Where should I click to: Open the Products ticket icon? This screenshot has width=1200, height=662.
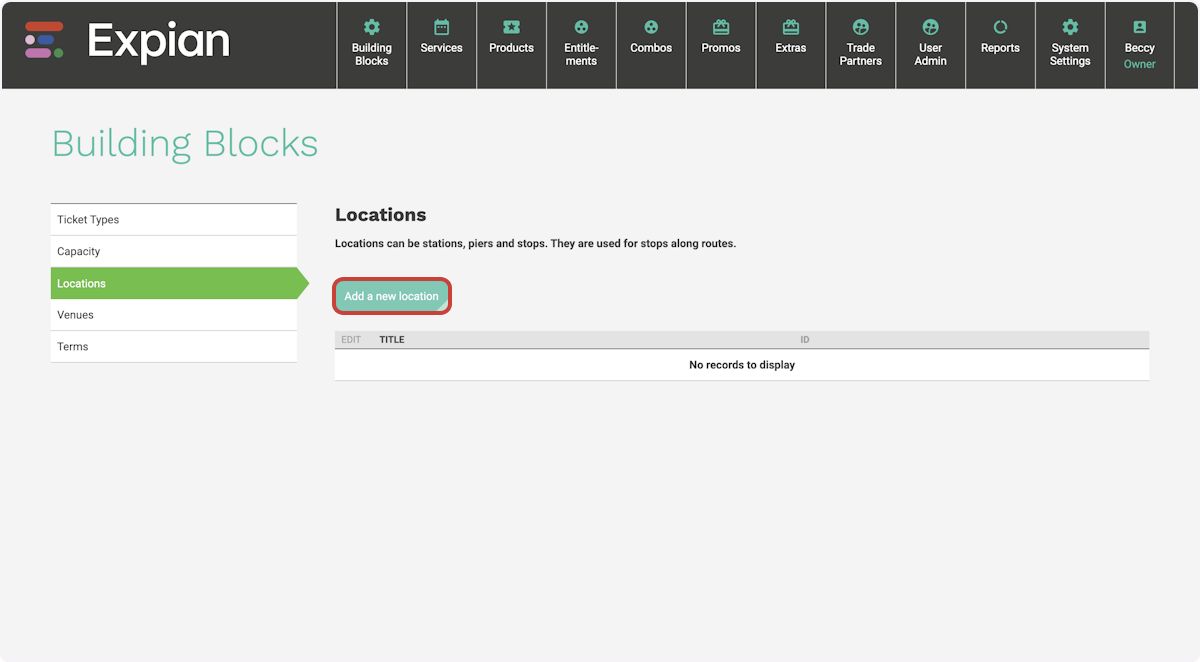pos(511,27)
